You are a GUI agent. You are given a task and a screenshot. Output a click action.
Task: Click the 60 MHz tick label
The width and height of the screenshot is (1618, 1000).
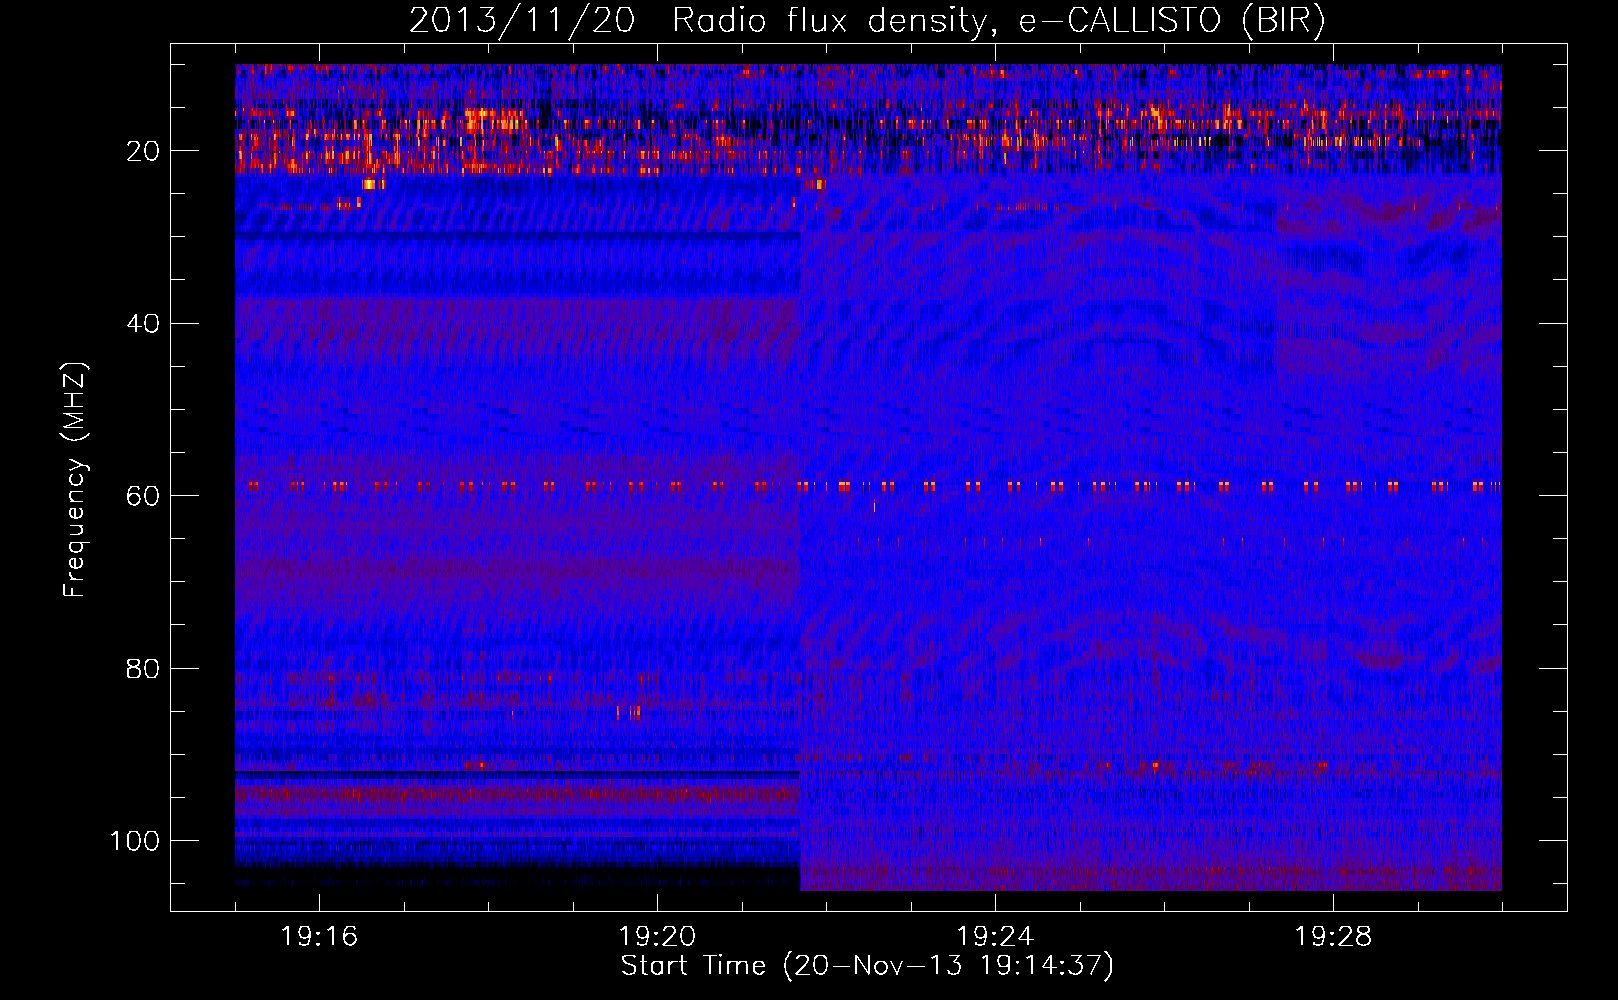[144, 496]
